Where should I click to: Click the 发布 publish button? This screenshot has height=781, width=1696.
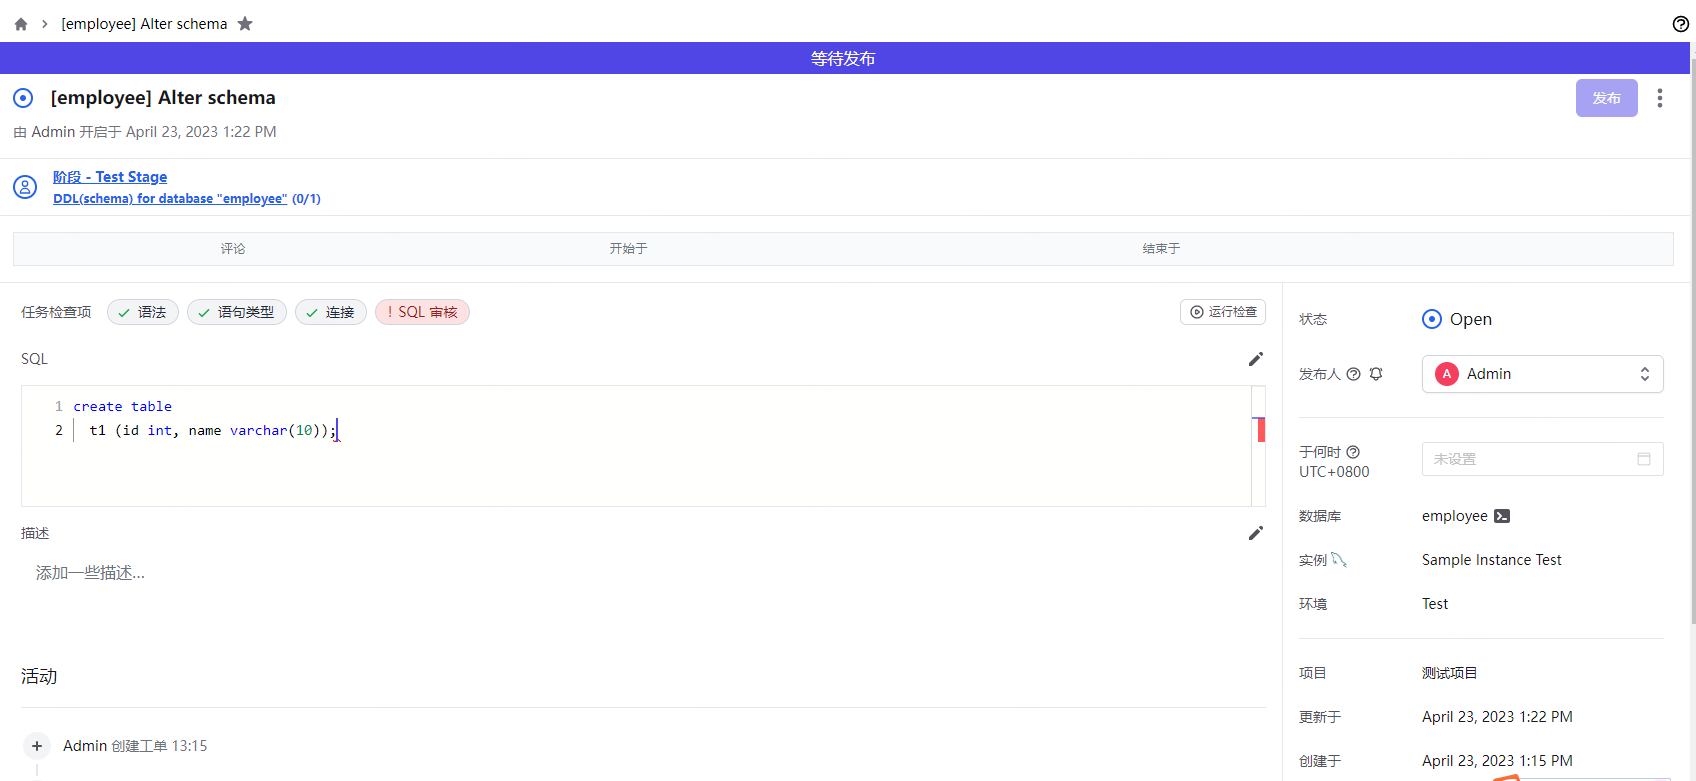[x=1607, y=98]
